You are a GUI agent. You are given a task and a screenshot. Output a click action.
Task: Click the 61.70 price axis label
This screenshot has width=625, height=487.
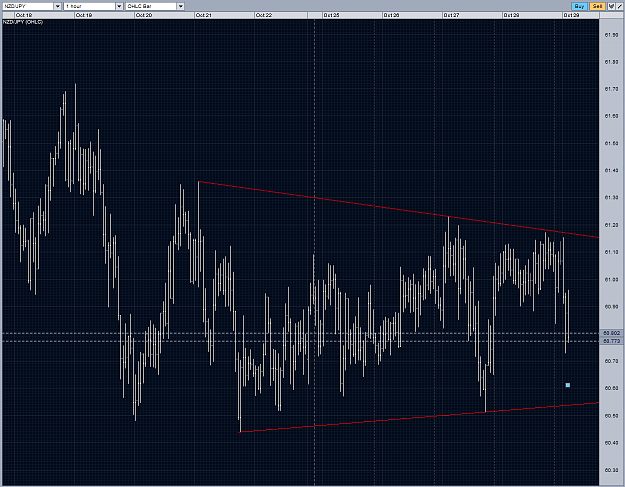click(611, 89)
